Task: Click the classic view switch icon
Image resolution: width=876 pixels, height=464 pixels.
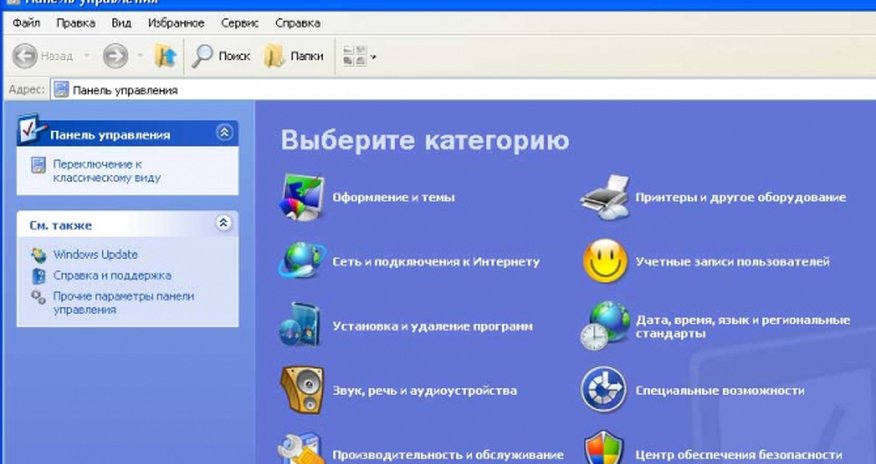Action: (x=39, y=165)
